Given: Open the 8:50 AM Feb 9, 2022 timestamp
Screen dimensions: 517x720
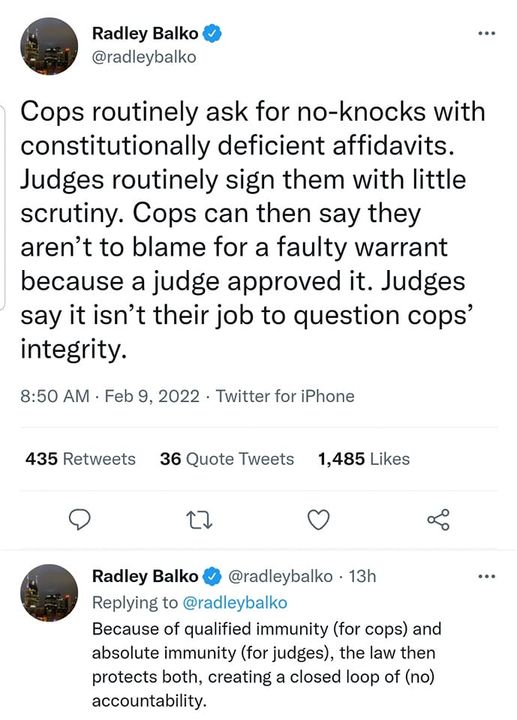Looking at the screenshot, I should pyautogui.click(x=110, y=396).
